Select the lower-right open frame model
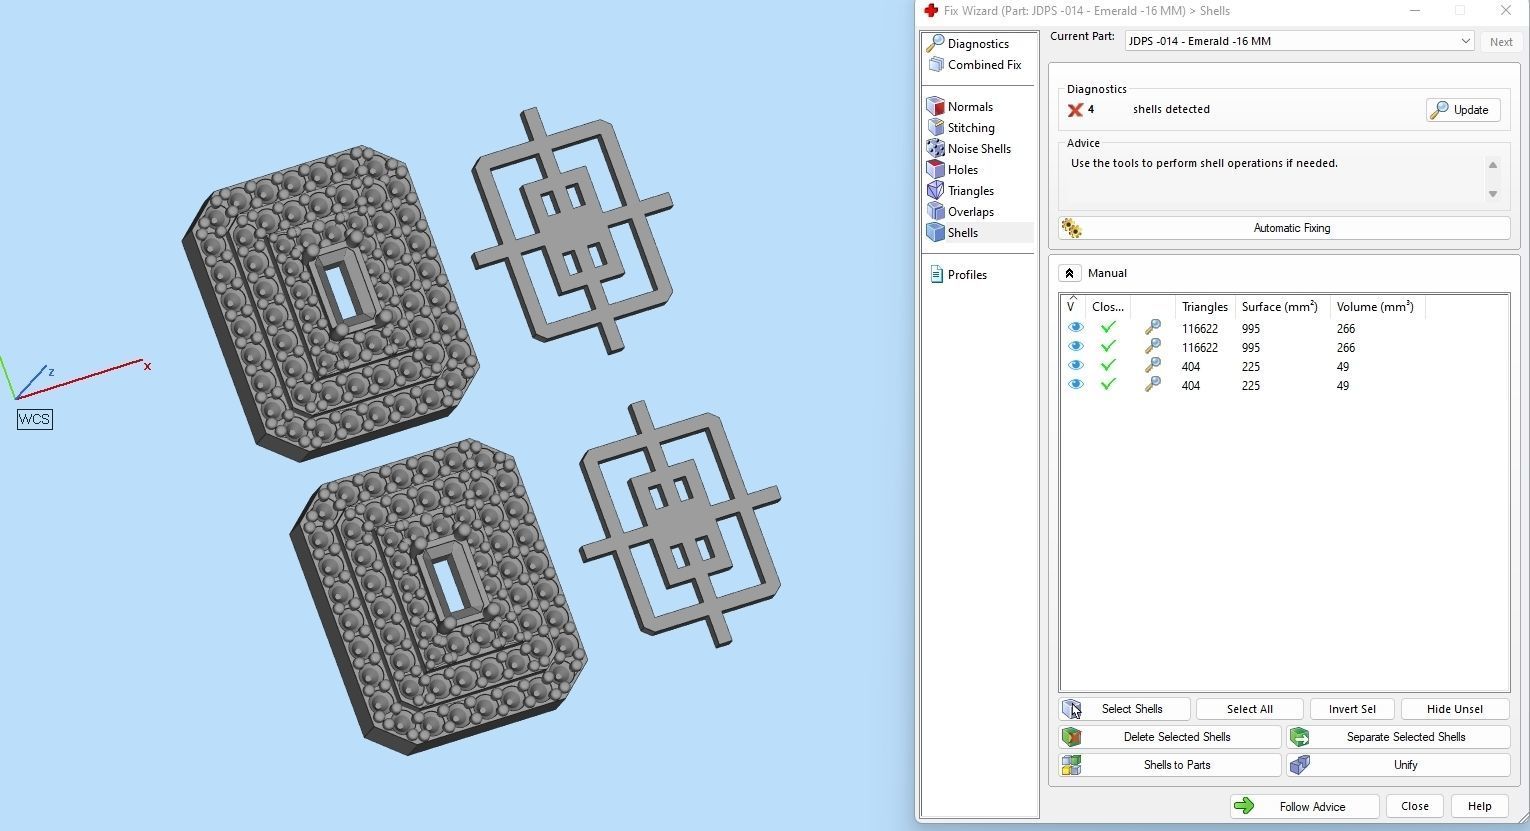Screen dimensions: 1530x831 (x=680, y=525)
